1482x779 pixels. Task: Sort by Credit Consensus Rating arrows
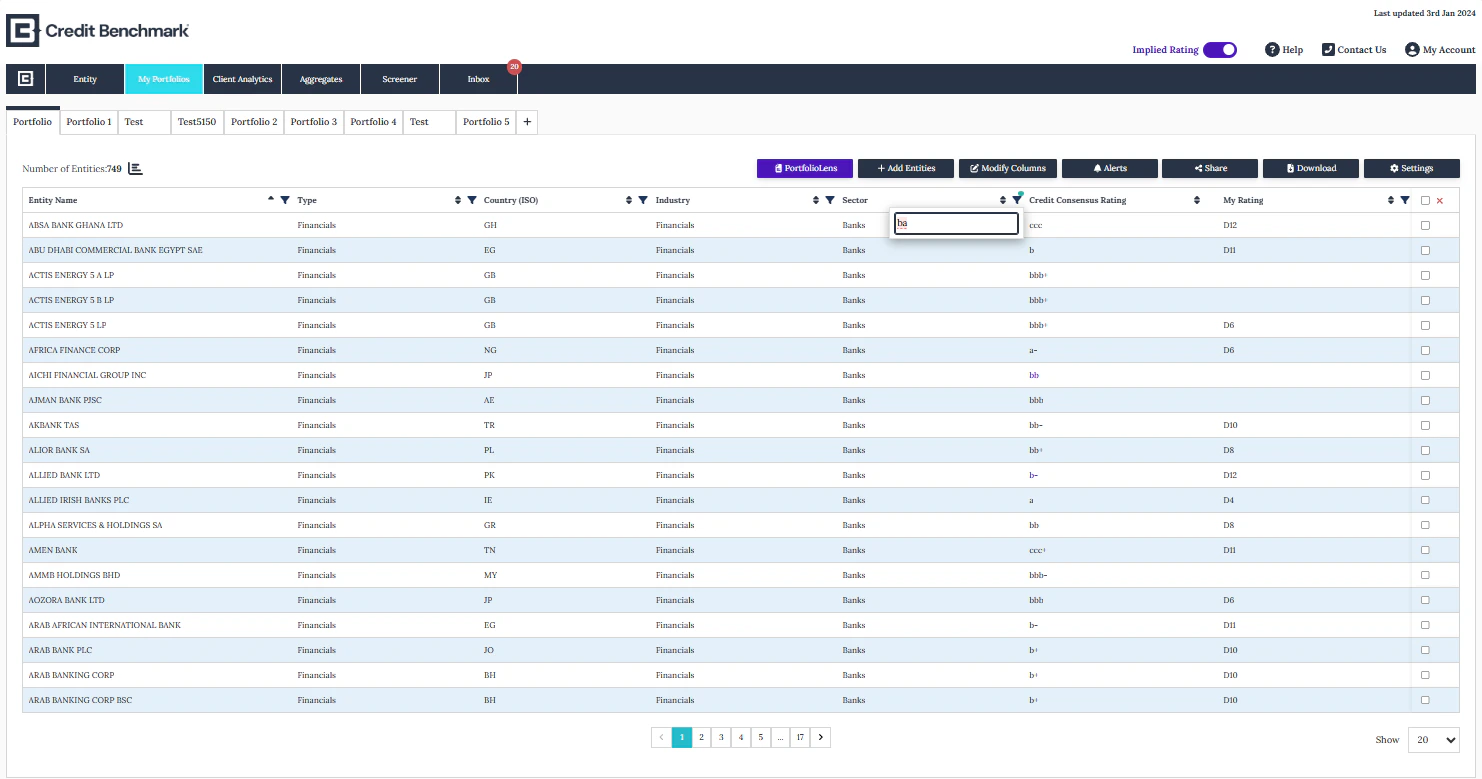pos(1197,200)
